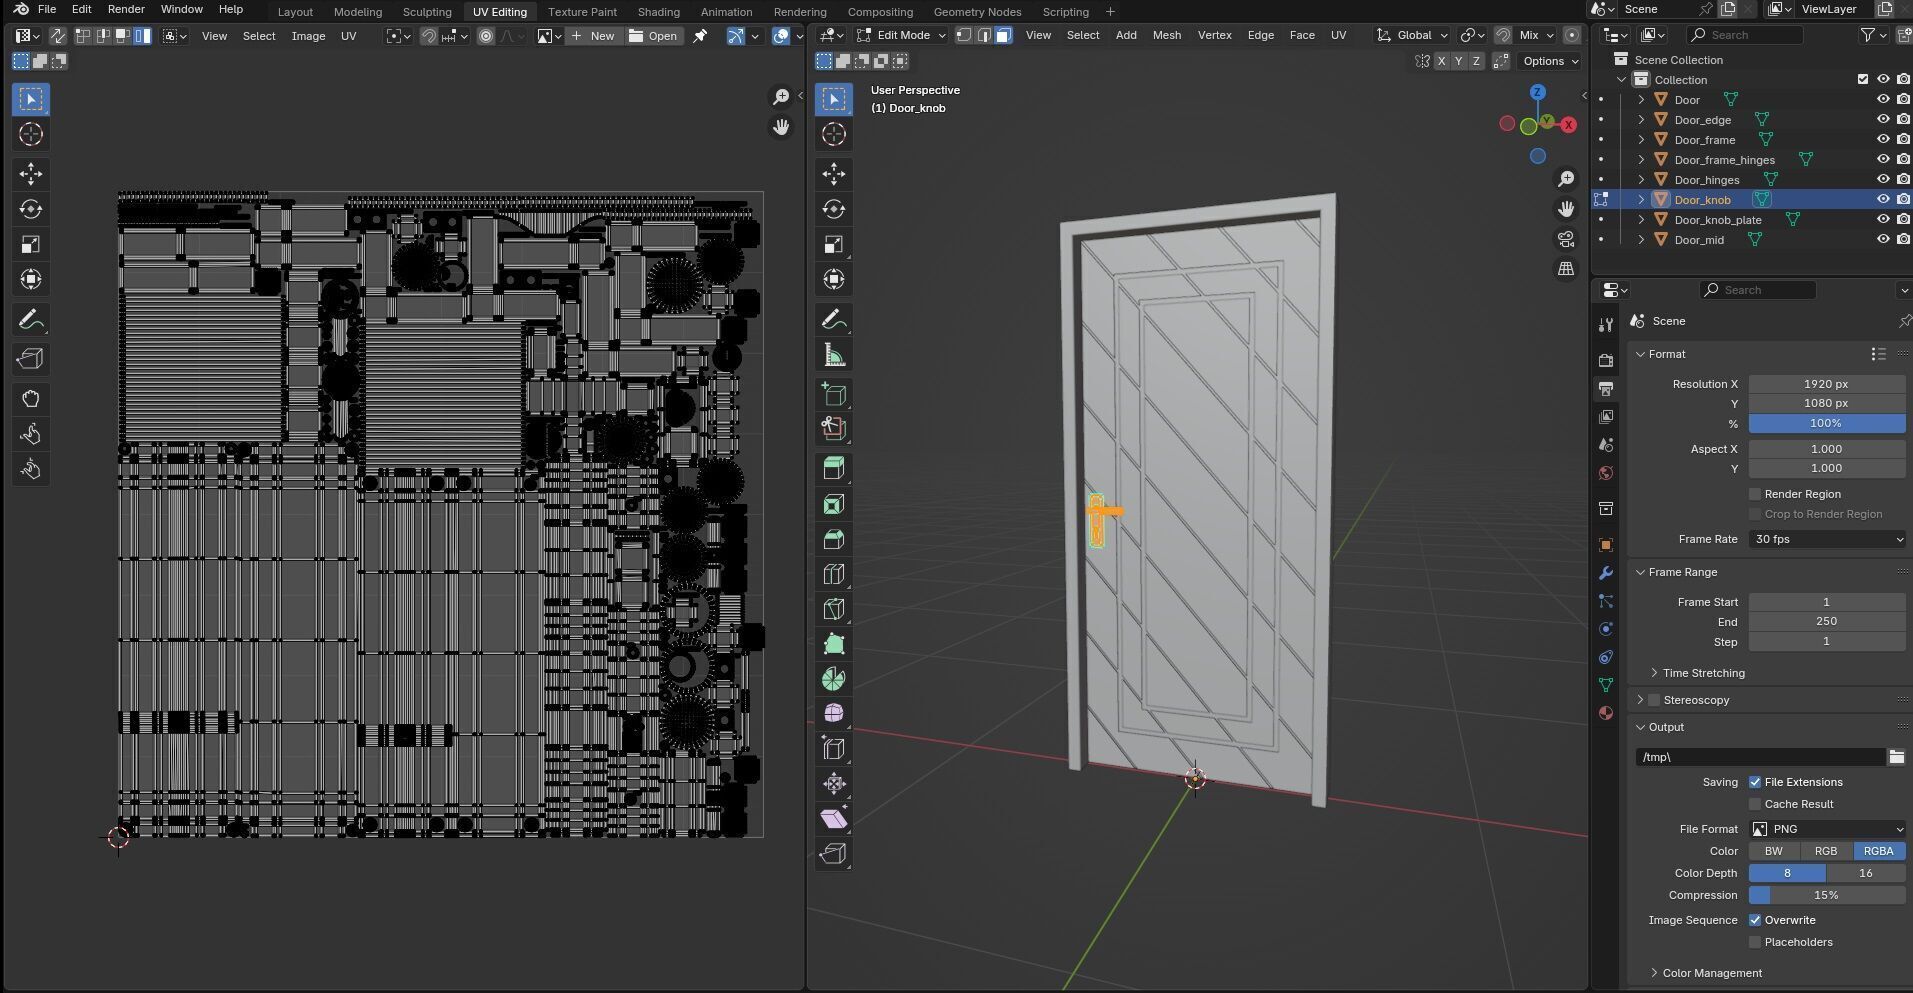Select the UV Relax sculpt tool
The height and width of the screenshot is (993, 1913).
tap(31, 434)
